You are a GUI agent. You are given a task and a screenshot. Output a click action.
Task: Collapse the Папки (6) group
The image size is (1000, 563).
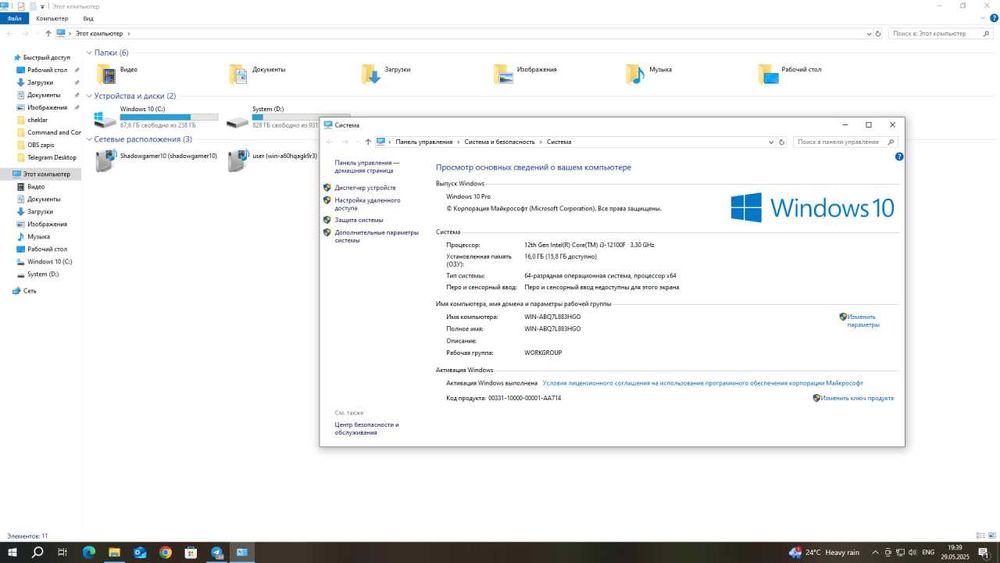pyautogui.click(x=89, y=53)
